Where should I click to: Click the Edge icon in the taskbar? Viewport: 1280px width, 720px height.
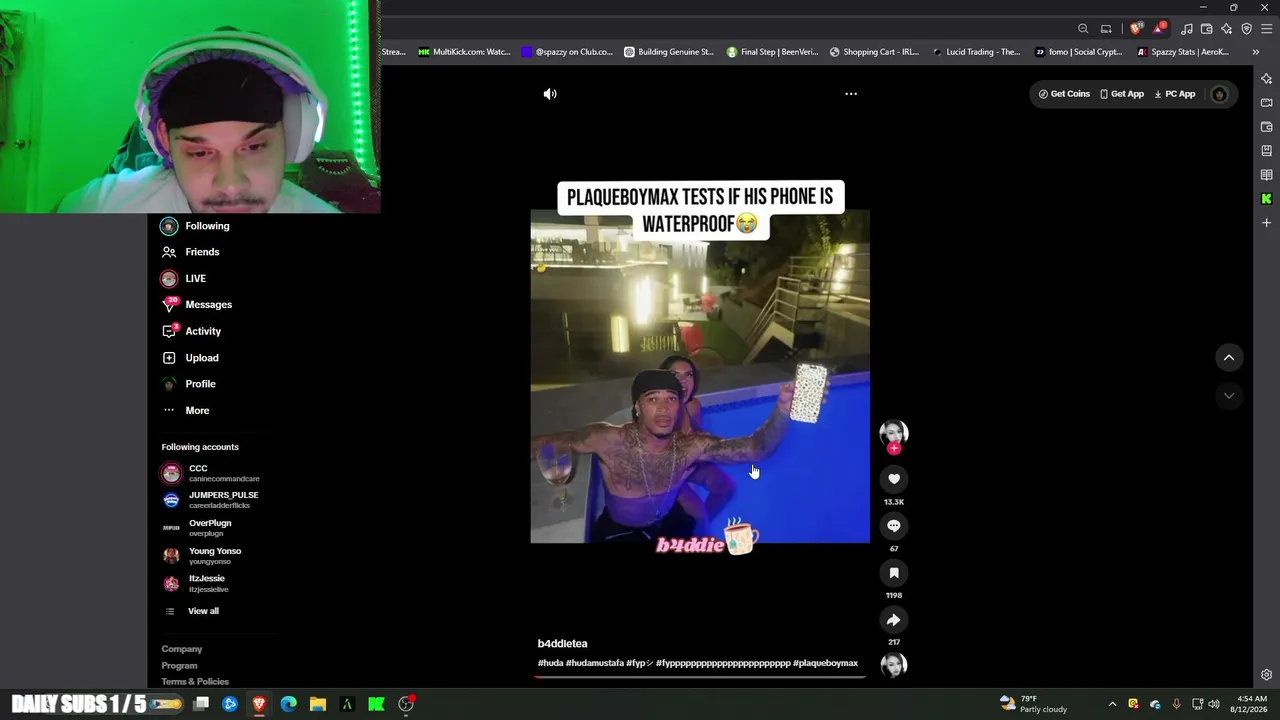pyautogui.click(x=288, y=704)
